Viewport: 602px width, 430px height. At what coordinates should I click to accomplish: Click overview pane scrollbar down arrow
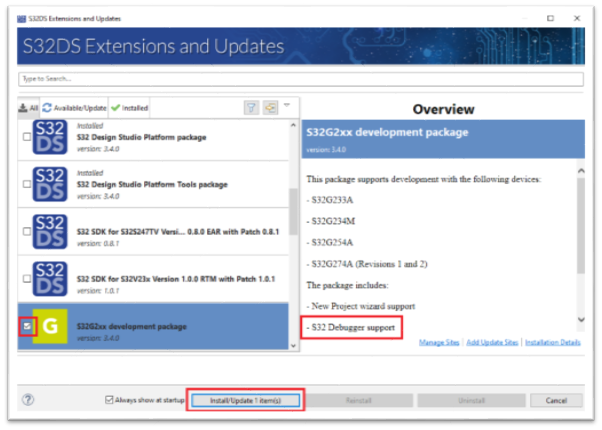click(581, 319)
